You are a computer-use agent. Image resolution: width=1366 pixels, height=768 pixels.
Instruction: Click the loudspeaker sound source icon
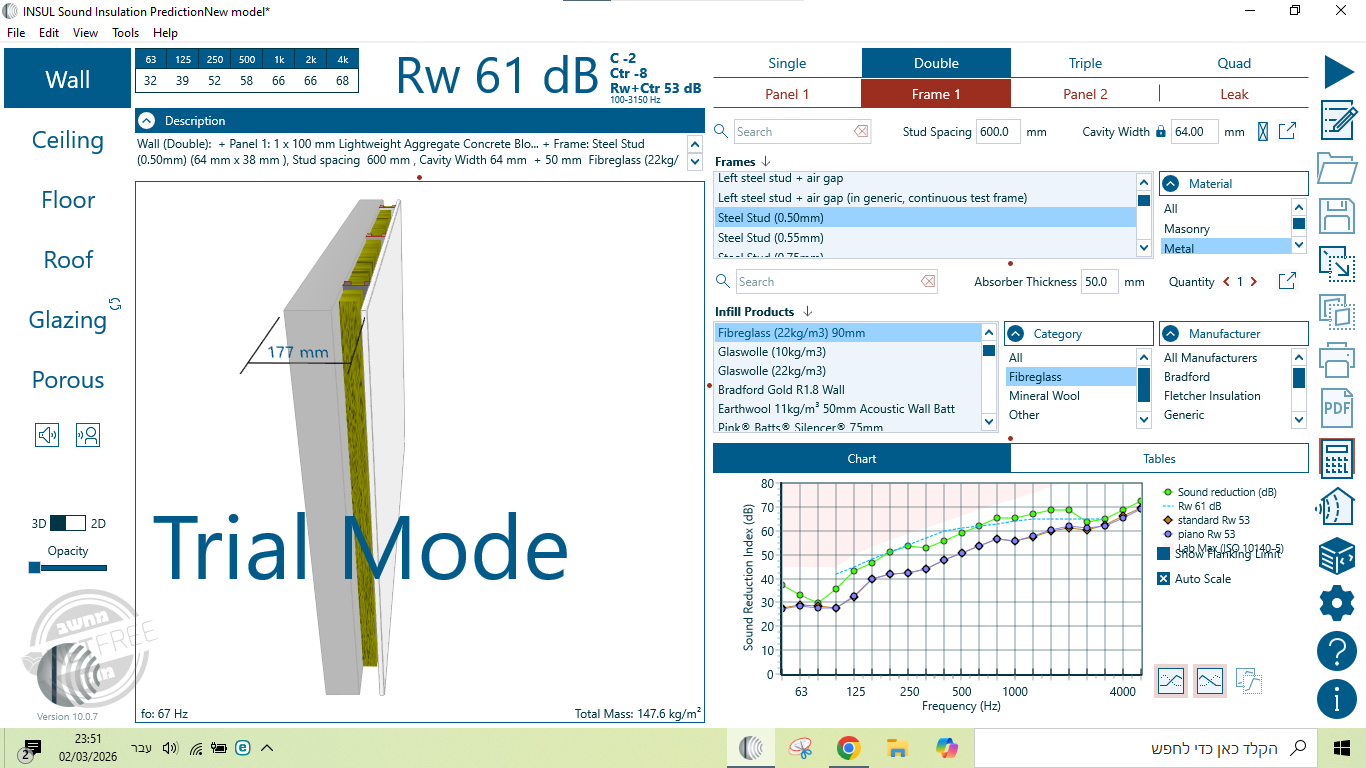47,435
